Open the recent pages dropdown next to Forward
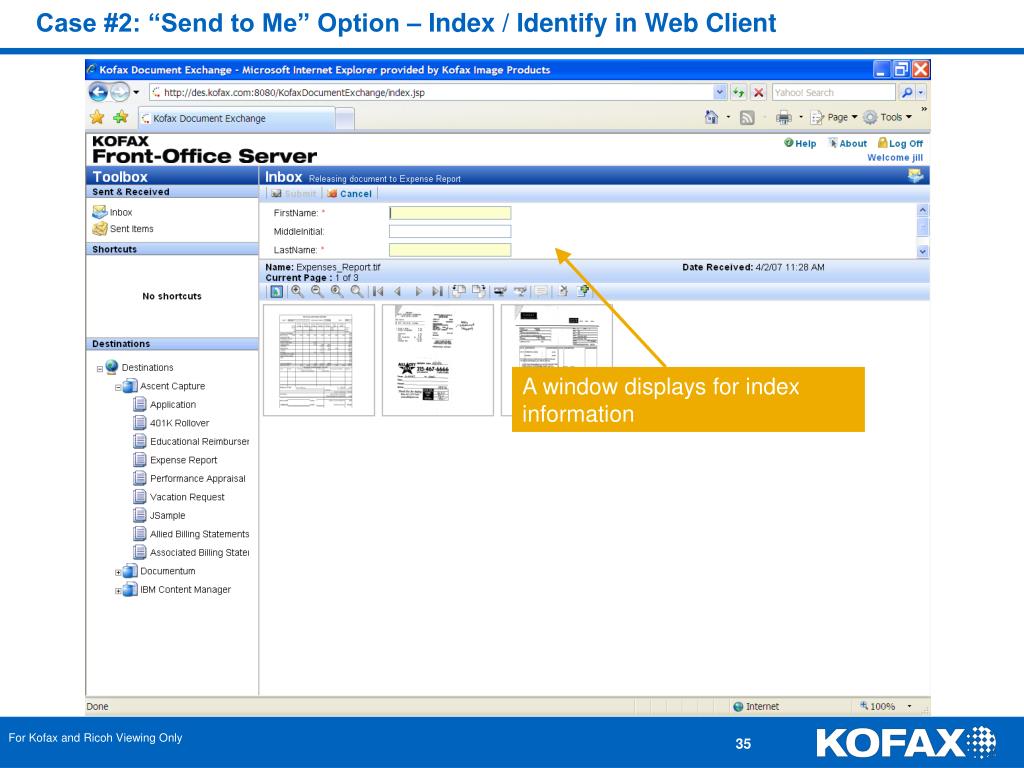The height and width of the screenshot is (768, 1024). click(x=136, y=92)
